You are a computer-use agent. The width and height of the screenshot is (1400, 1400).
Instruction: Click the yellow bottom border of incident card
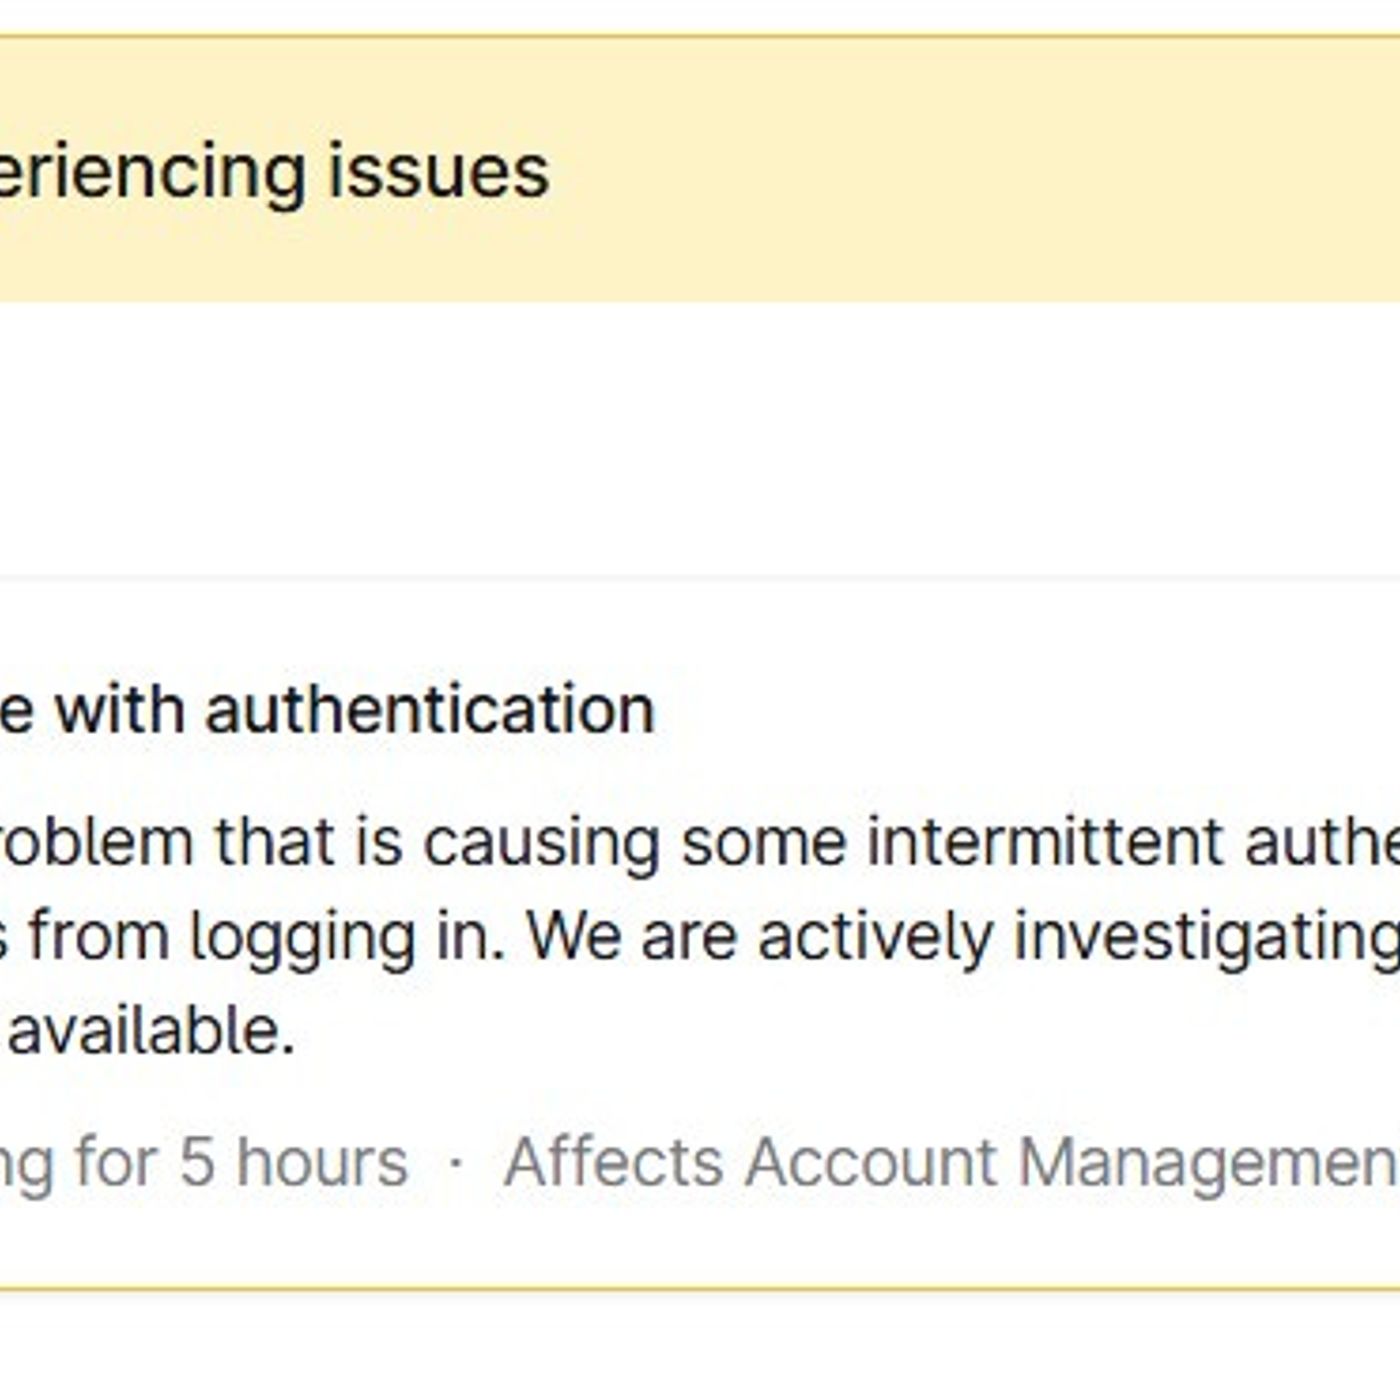coord(700,1289)
